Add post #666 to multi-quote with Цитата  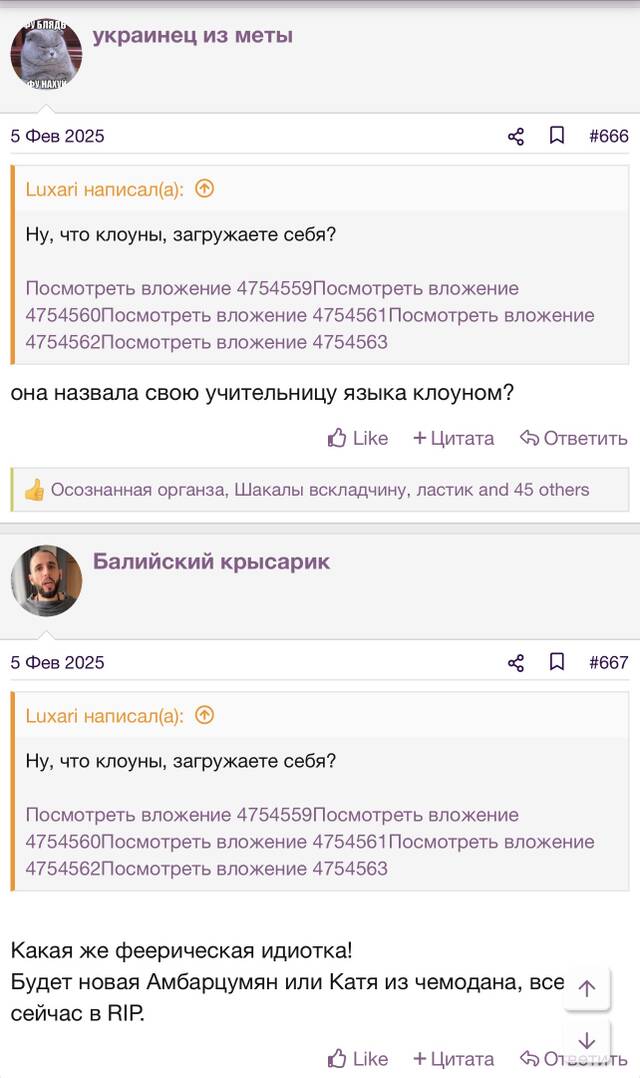tap(453, 438)
